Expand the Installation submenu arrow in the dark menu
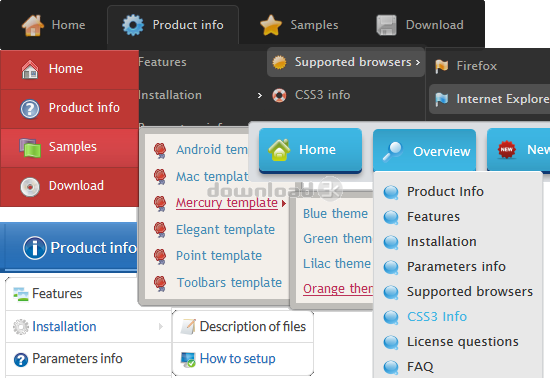 260,95
